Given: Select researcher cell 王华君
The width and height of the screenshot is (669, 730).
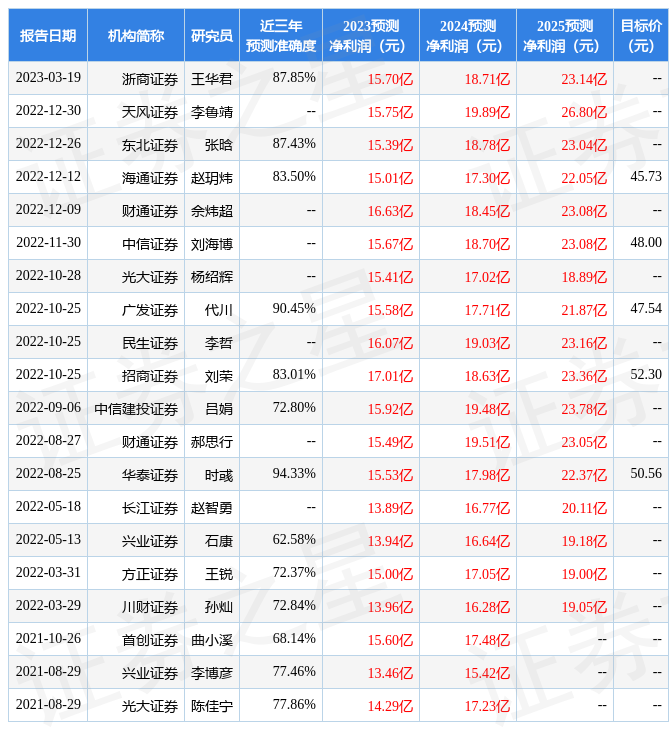Looking at the screenshot, I should click(212, 79).
